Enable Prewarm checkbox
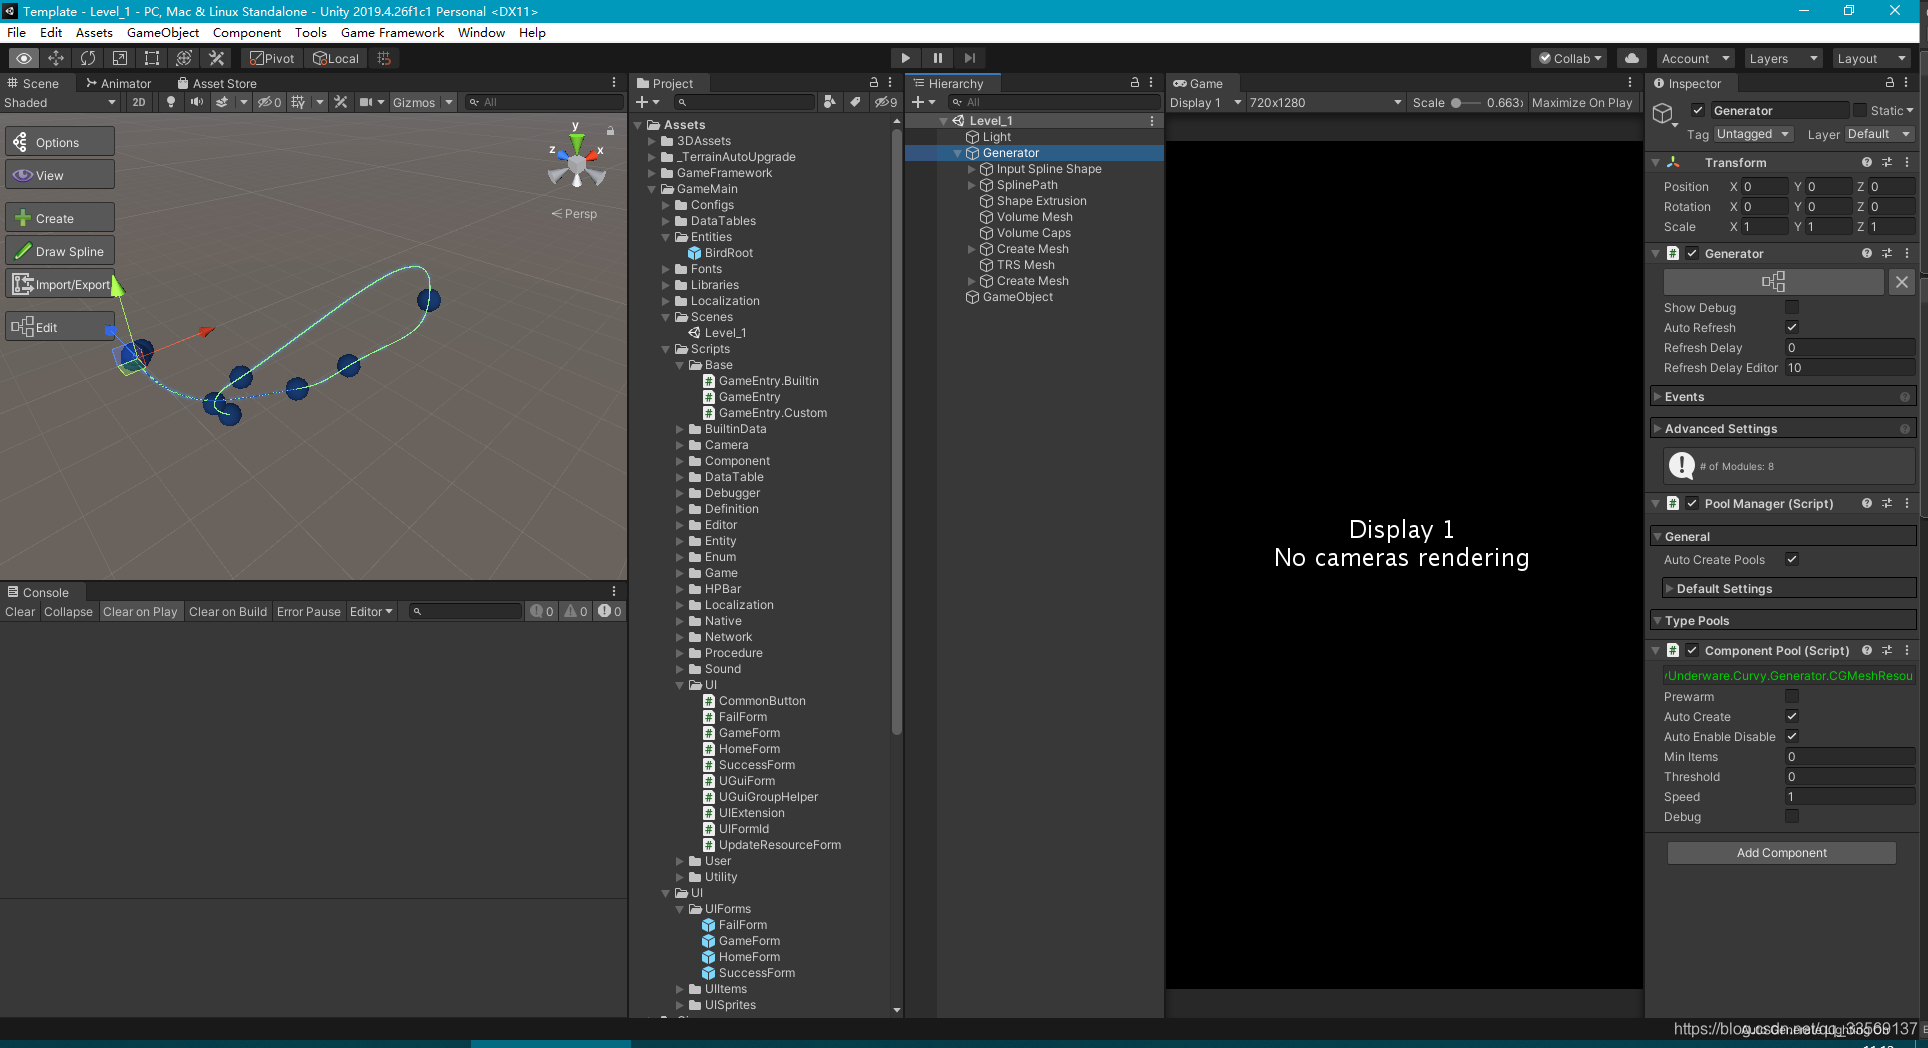Viewport: 1928px width, 1048px height. (1792, 696)
